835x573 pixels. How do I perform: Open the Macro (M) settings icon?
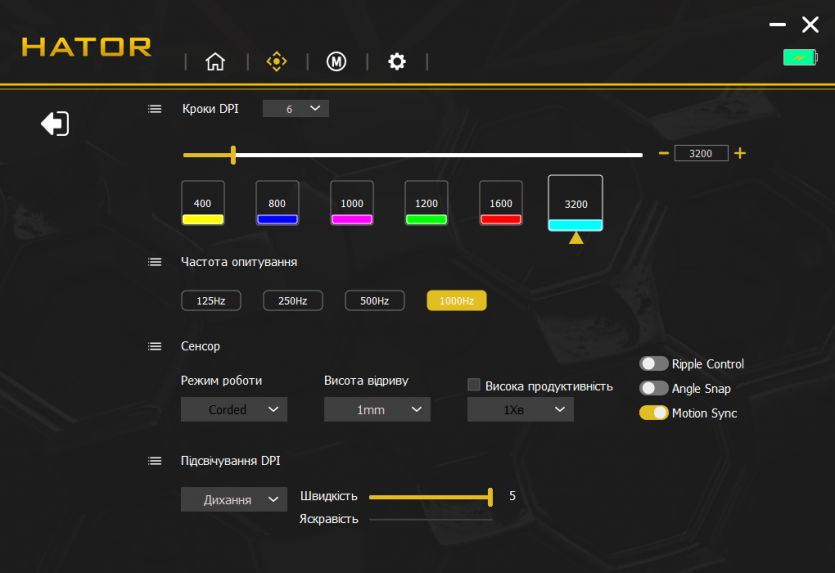pyautogui.click(x=336, y=62)
